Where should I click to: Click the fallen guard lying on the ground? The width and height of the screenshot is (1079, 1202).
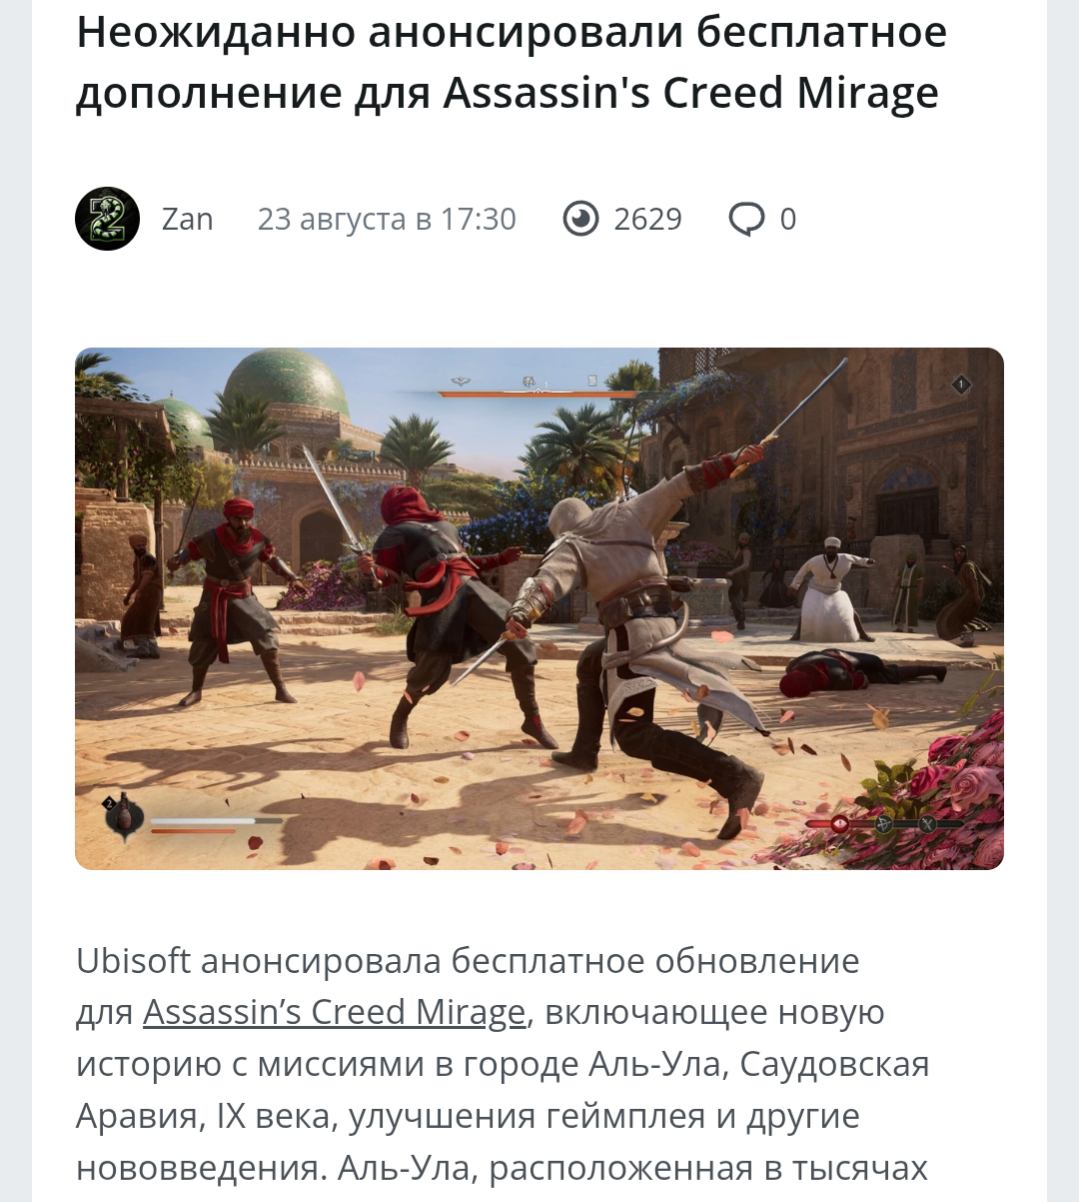pyautogui.click(x=860, y=672)
